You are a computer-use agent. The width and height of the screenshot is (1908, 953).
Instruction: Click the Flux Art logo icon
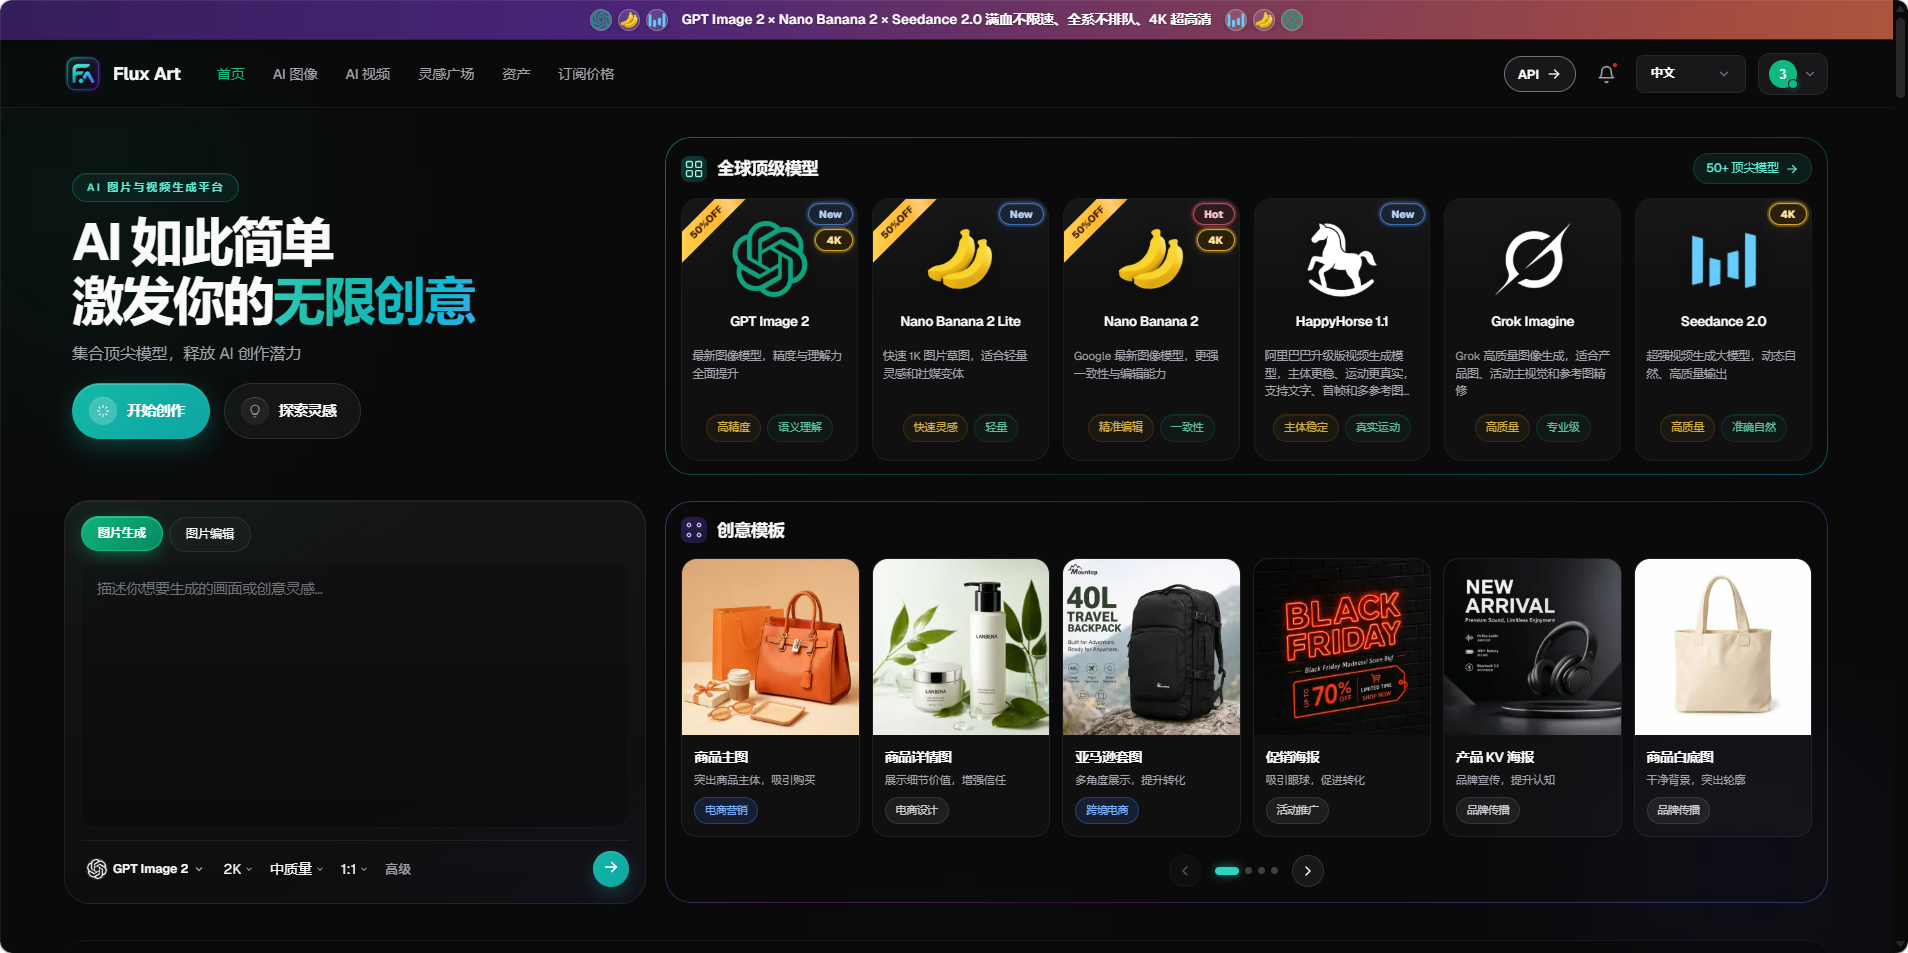83,74
